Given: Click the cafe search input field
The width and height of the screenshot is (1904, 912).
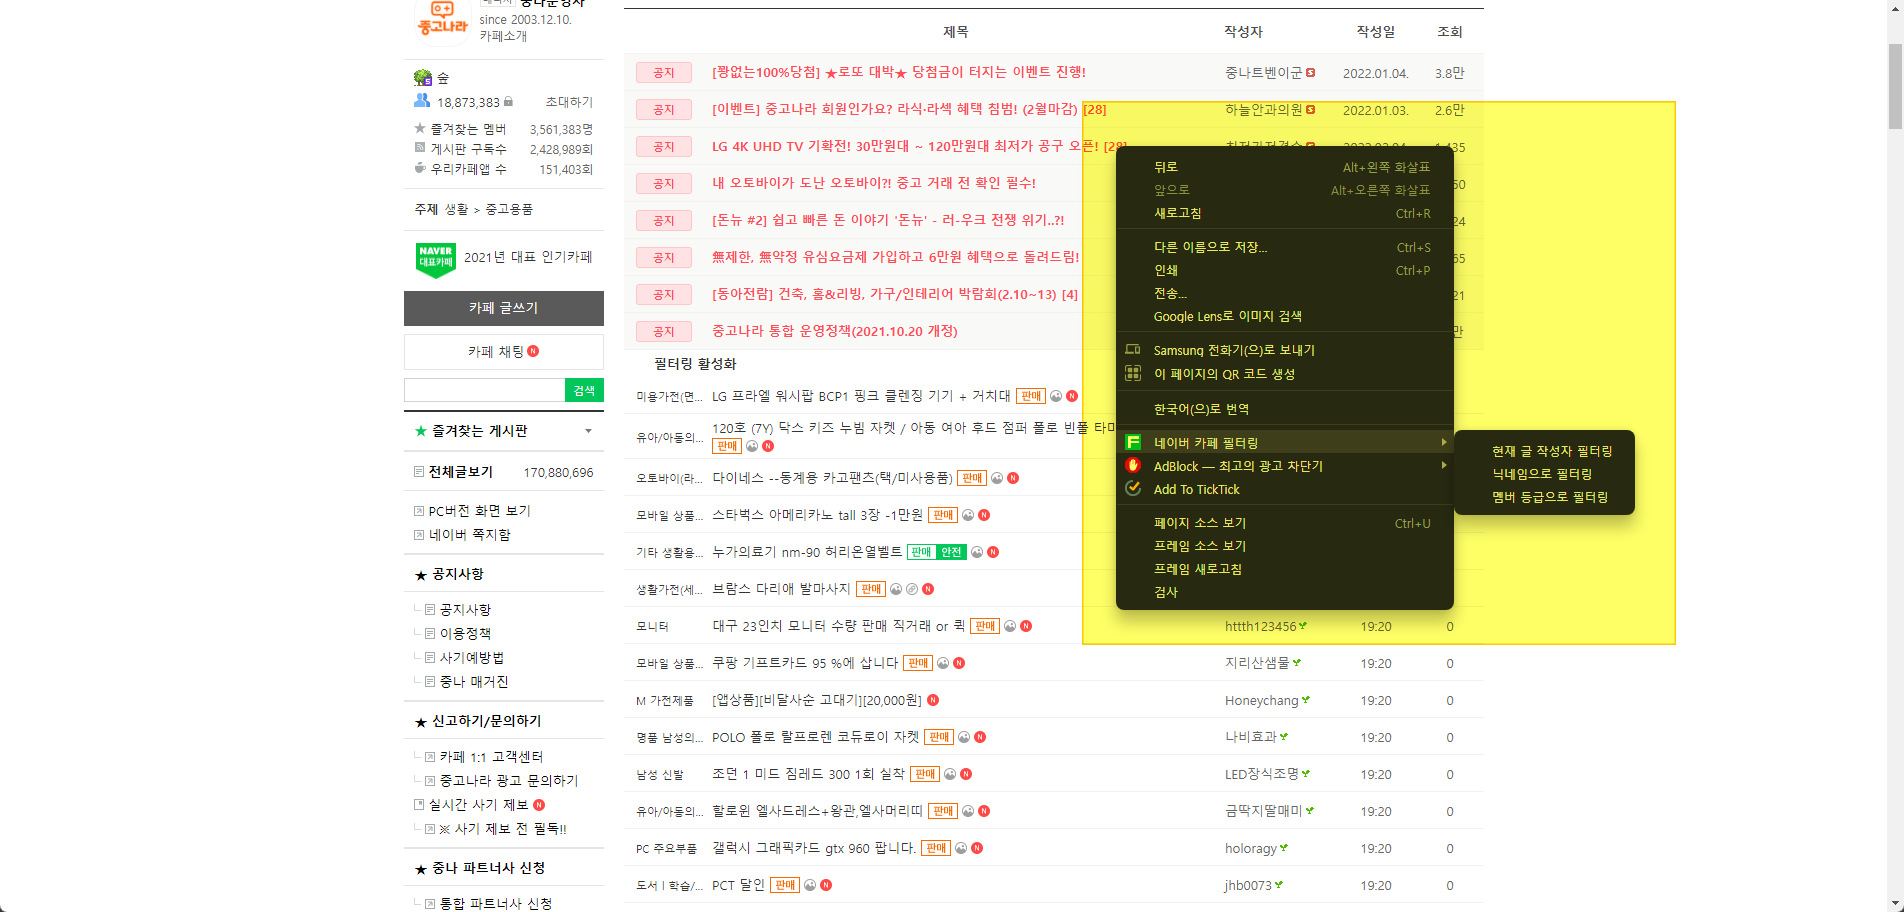Looking at the screenshot, I should pos(484,390).
